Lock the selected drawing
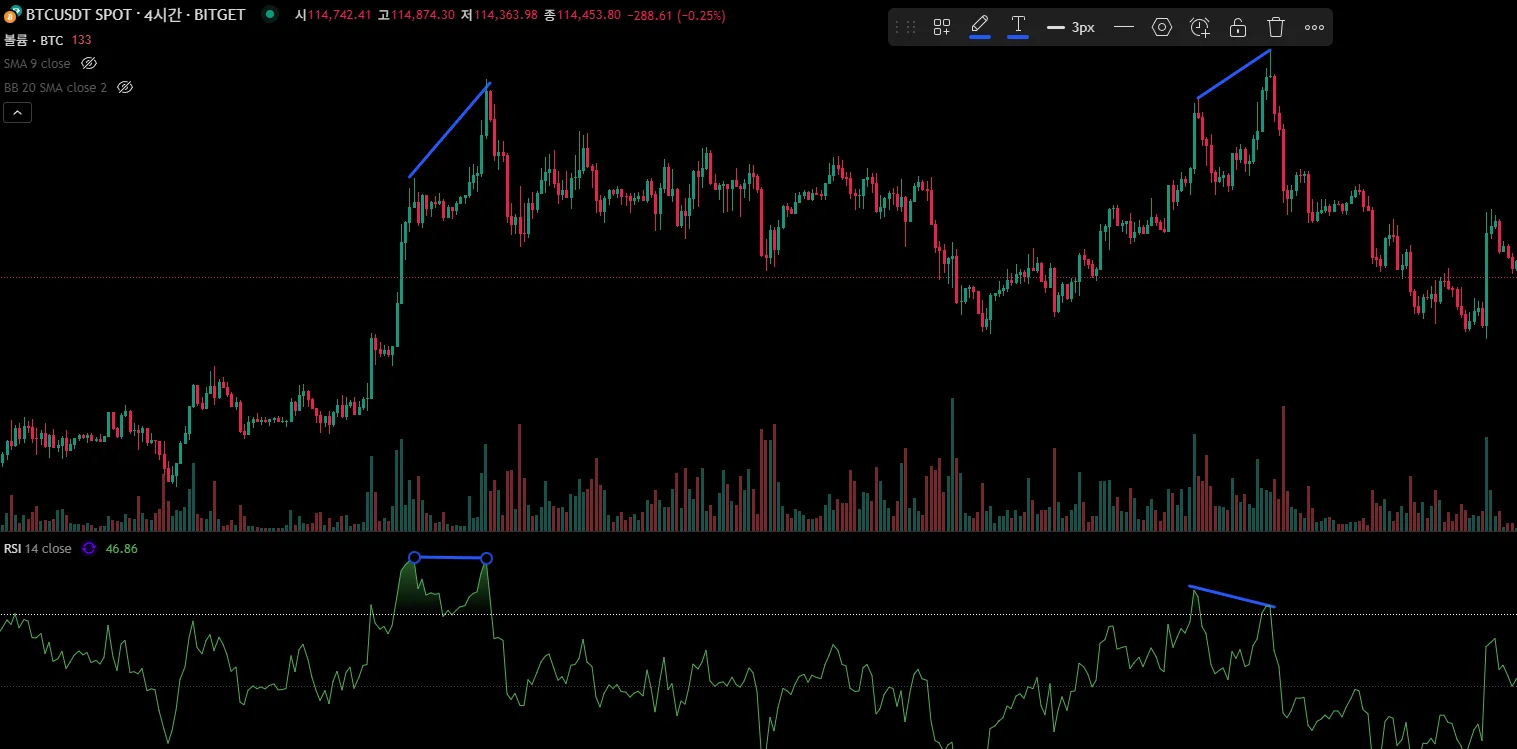Image resolution: width=1517 pixels, height=749 pixels. click(1238, 27)
